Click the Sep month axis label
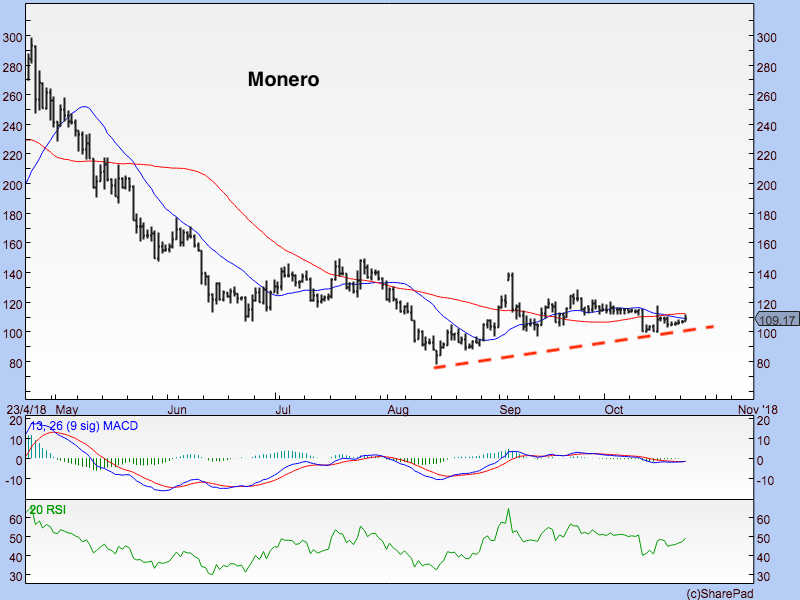Viewport: 800px width, 600px height. 510,410
